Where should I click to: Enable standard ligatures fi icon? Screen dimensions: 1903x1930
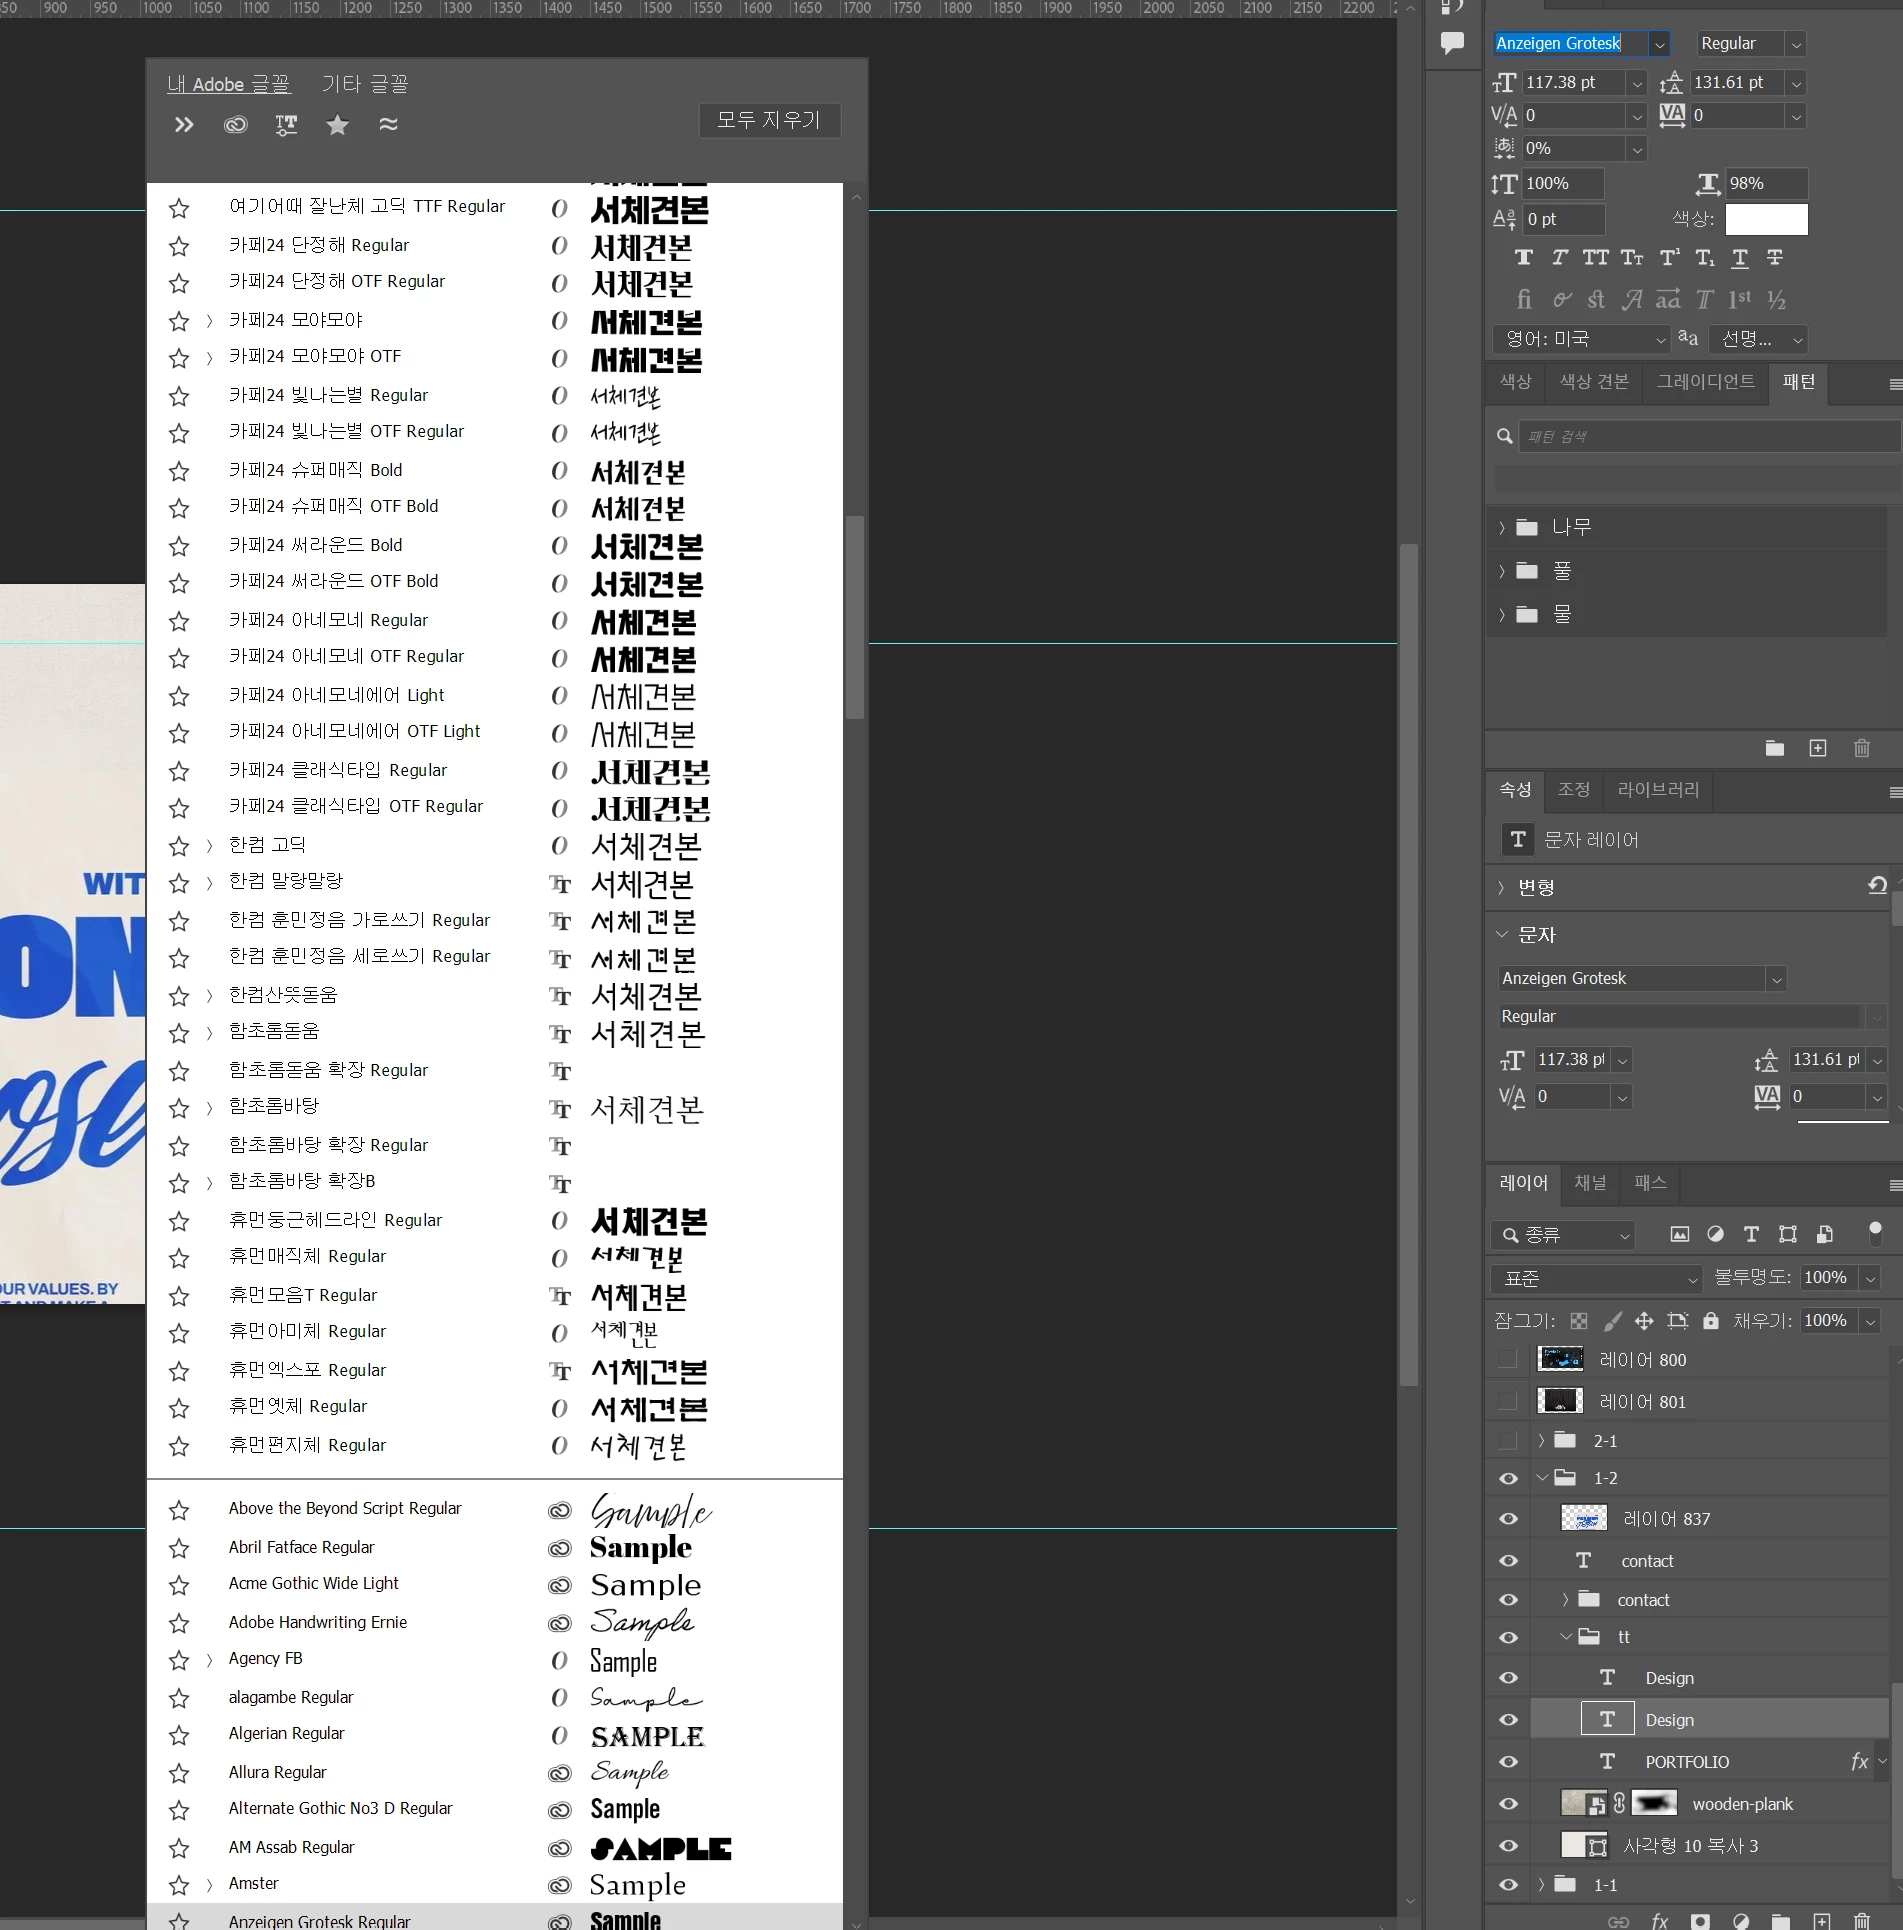(1524, 299)
